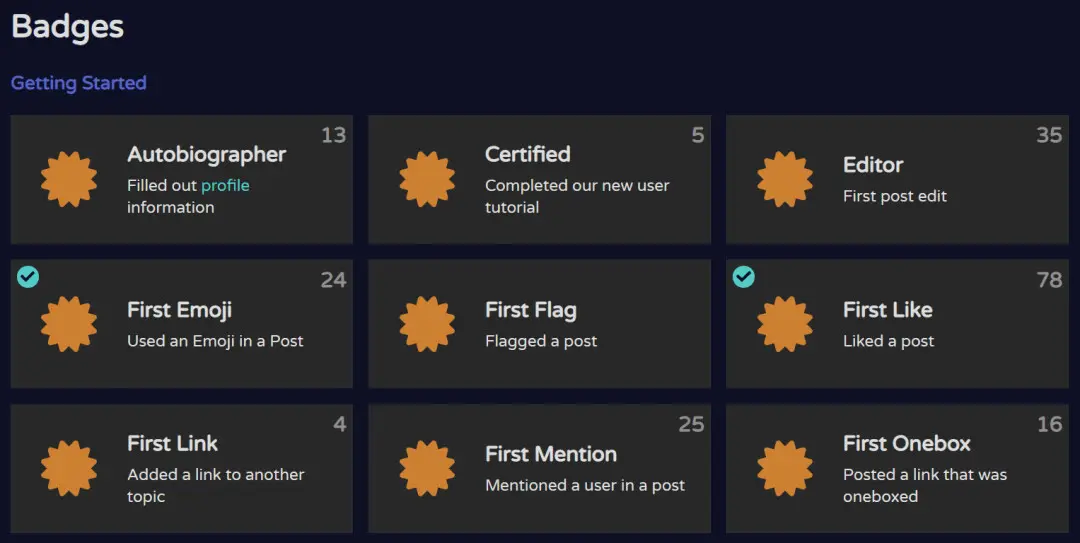Click the First Link badge star icon
This screenshot has width=1080, height=543.
tap(69, 469)
